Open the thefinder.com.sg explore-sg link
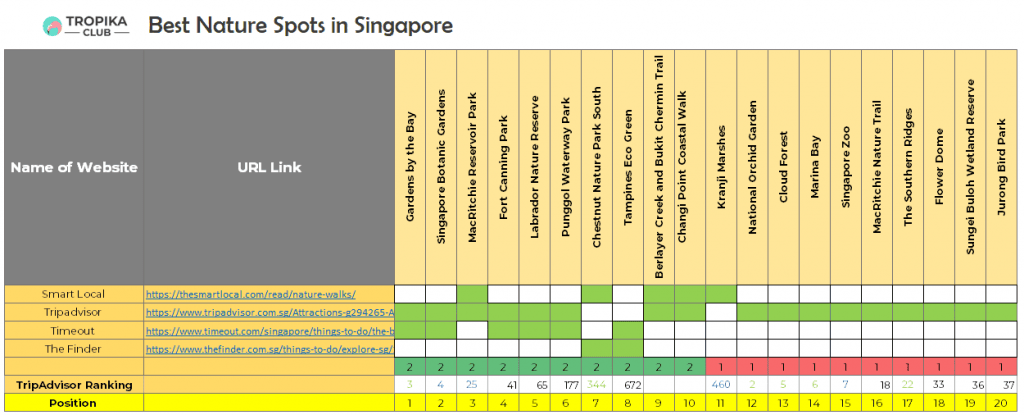 [269, 350]
